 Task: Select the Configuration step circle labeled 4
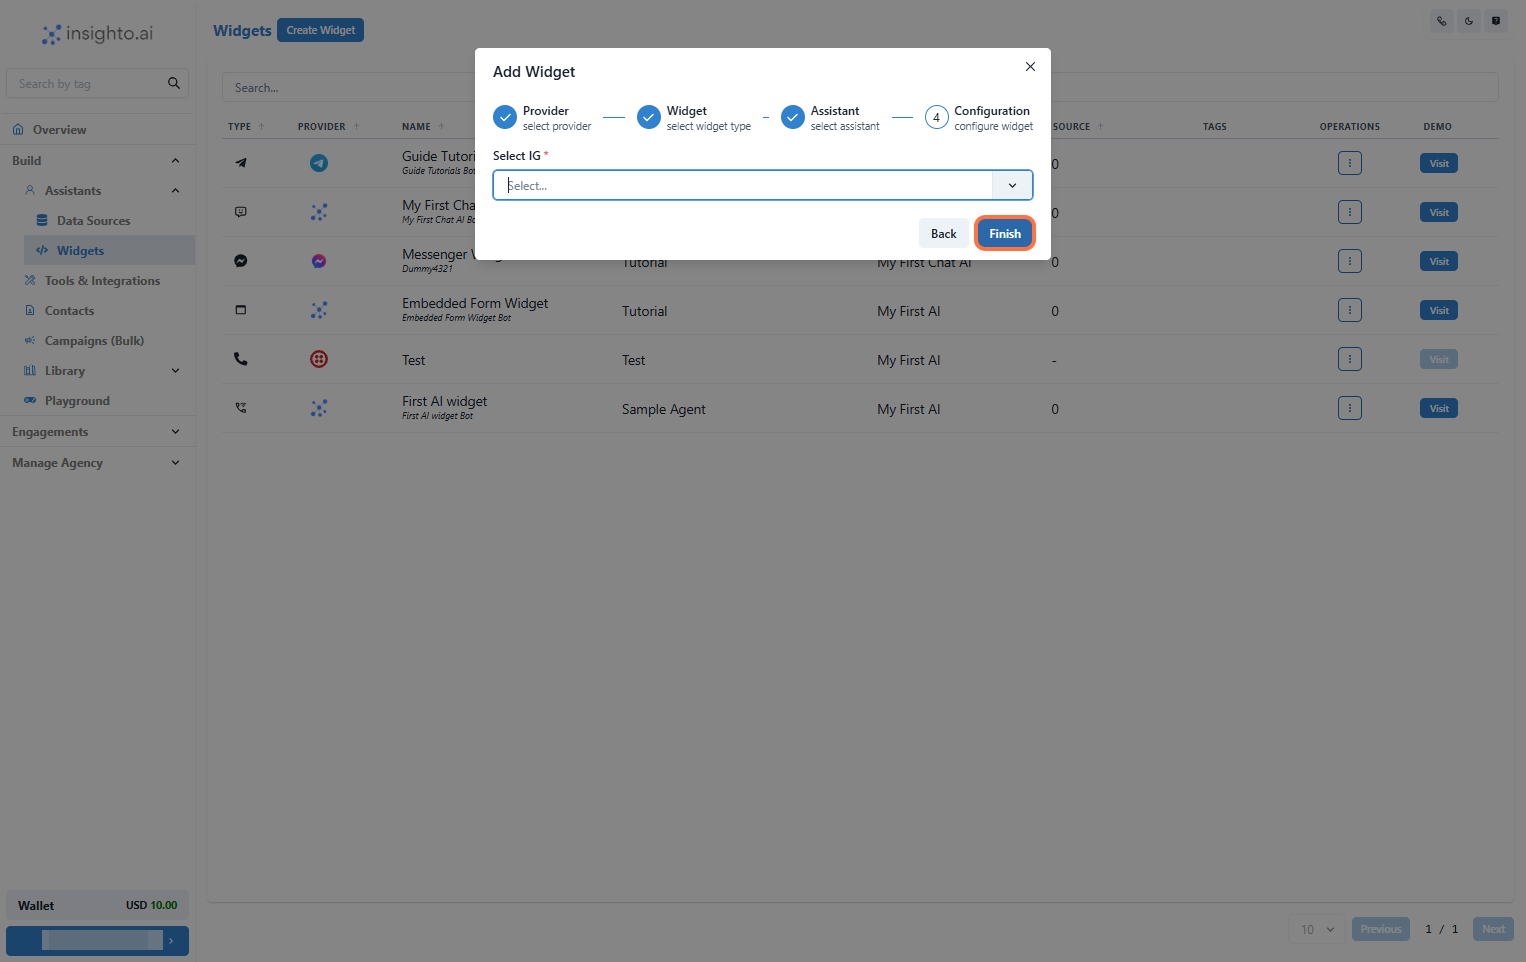(936, 117)
